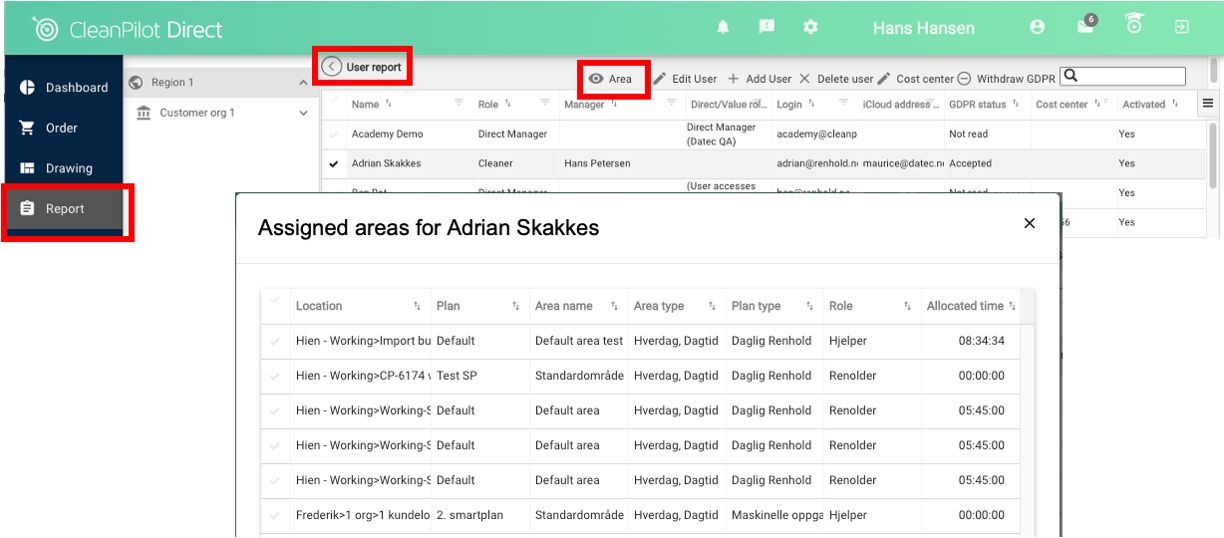Open the inbox with 6 badge
Image resolution: width=1224 pixels, height=538 pixels.
coord(1086,27)
